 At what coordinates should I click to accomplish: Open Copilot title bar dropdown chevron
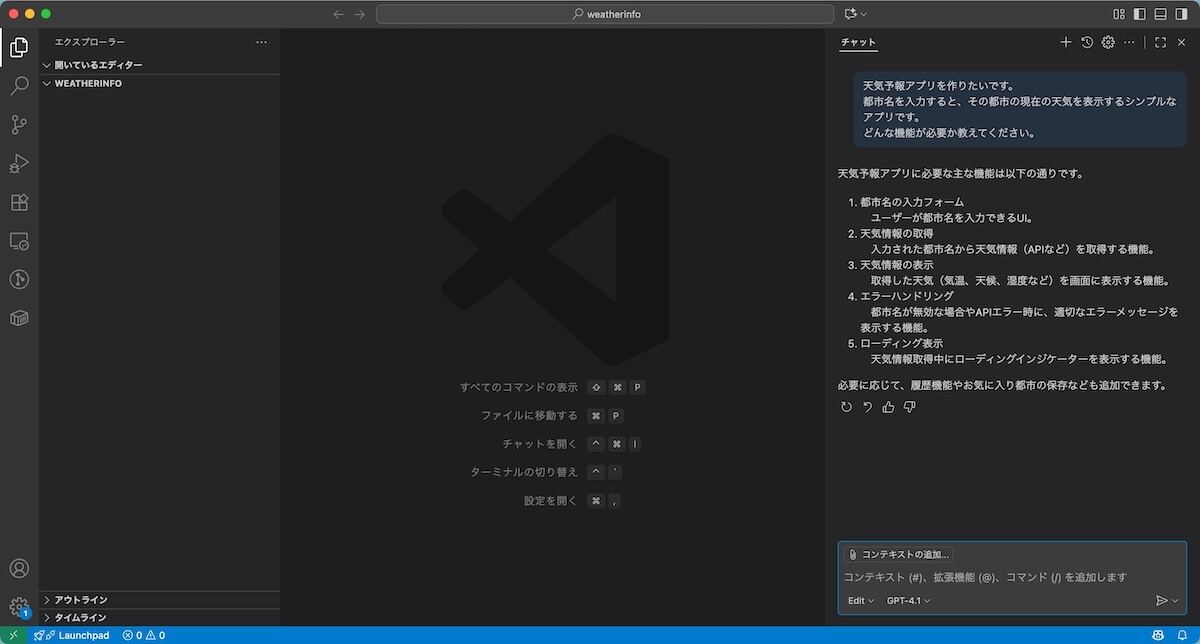pyautogui.click(x=864, y=14)
